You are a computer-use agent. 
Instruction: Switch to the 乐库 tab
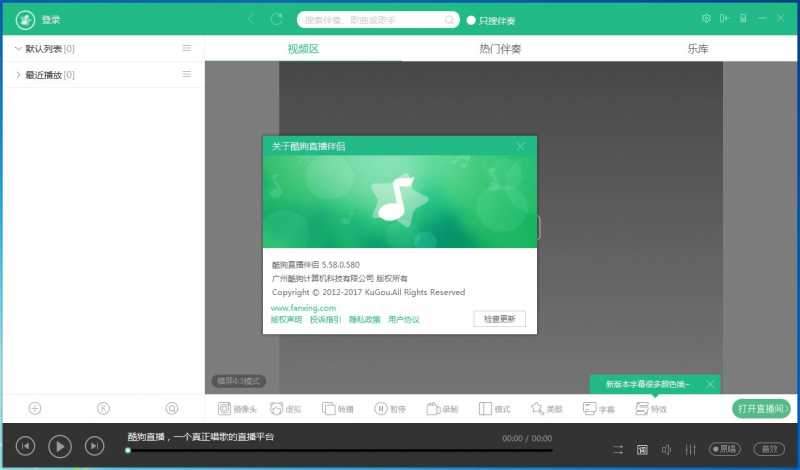[x=697, y=49]
